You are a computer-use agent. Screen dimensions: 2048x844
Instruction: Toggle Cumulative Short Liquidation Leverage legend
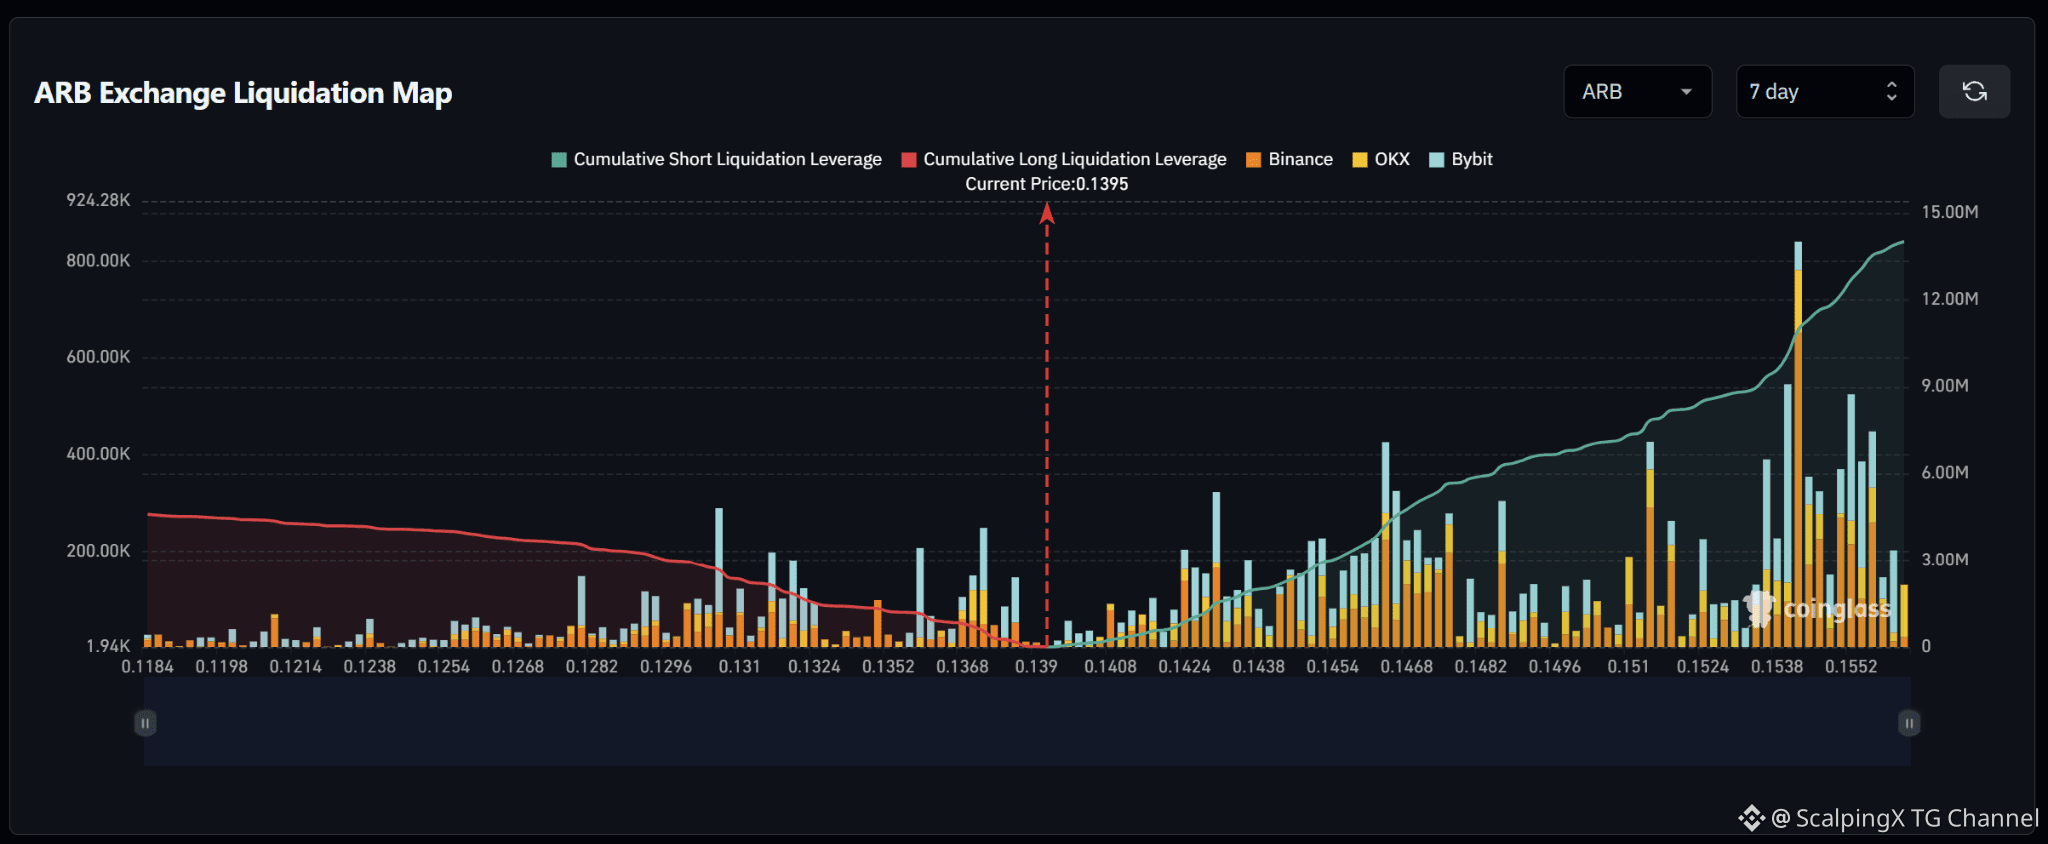point(717,159)
